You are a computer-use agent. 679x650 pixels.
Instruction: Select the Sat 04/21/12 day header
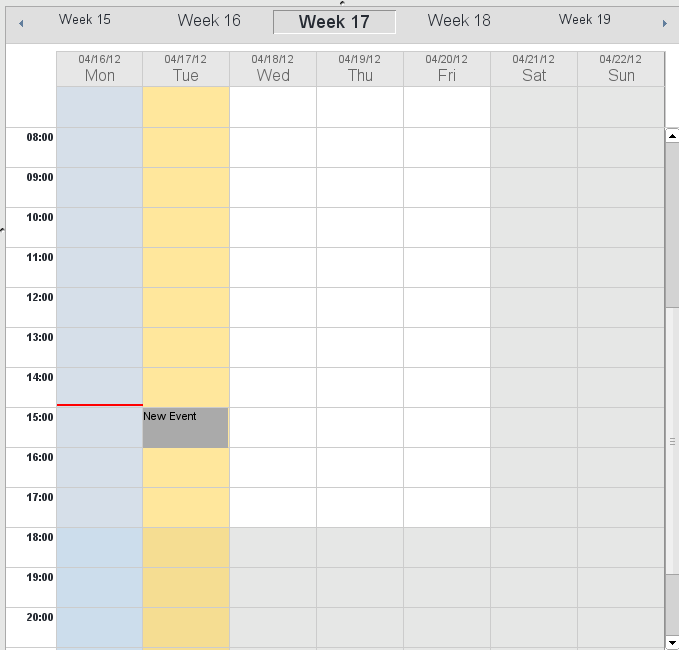coord(534,69)
